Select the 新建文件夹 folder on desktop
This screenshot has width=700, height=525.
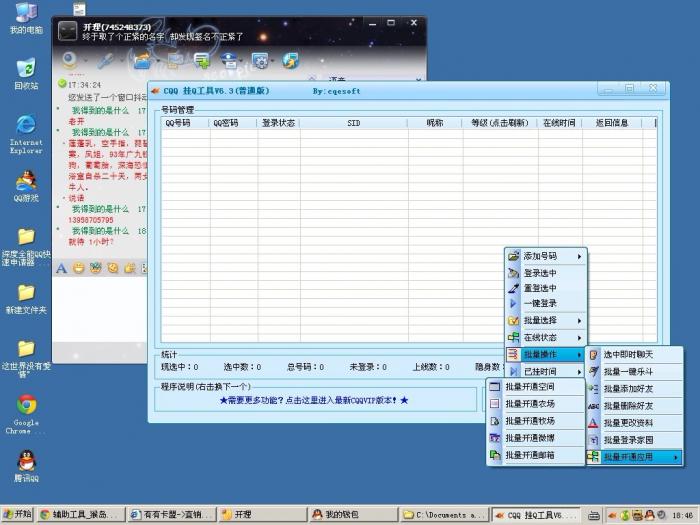(26, 299)
